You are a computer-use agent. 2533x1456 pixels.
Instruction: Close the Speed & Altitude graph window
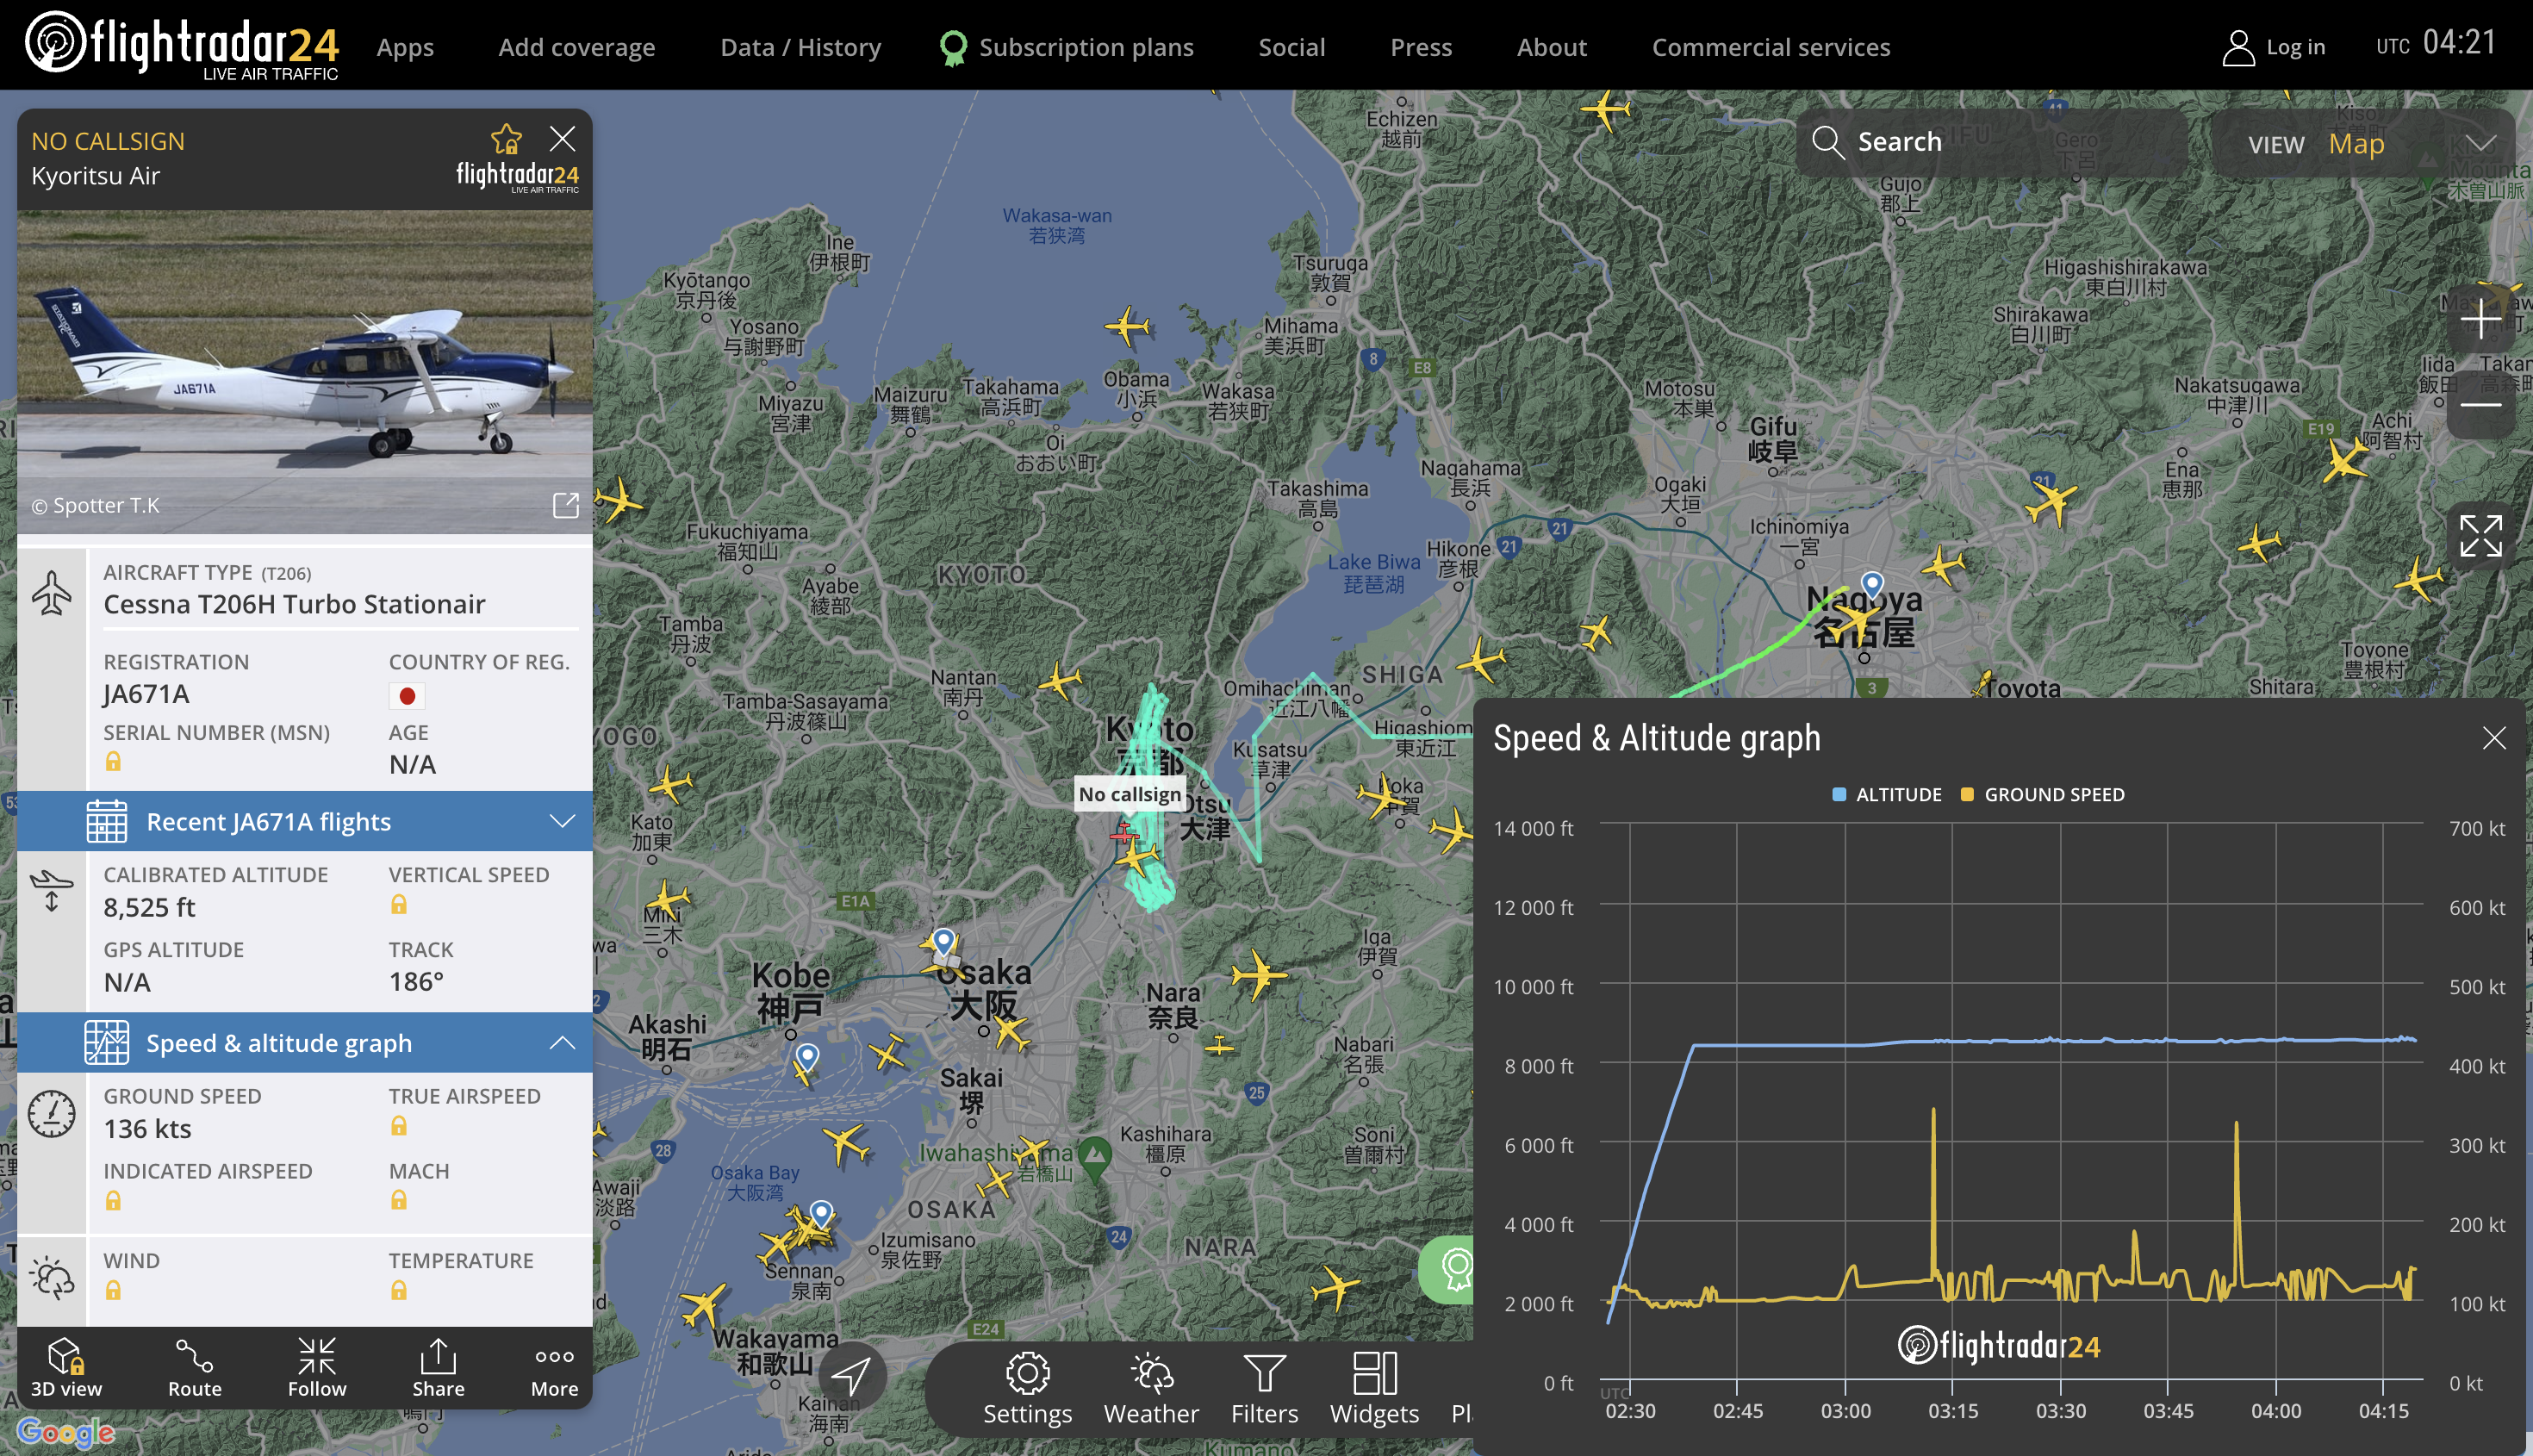[x=2494, y=738]
